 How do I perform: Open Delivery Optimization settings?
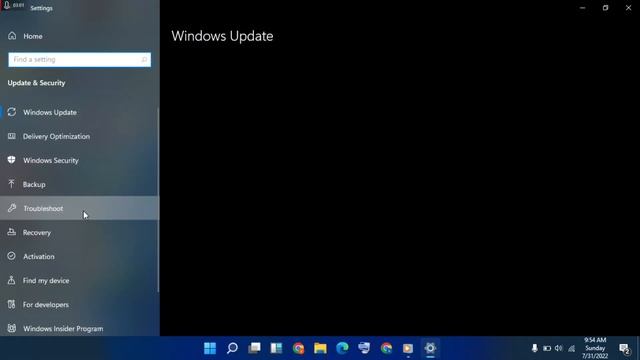80,136
